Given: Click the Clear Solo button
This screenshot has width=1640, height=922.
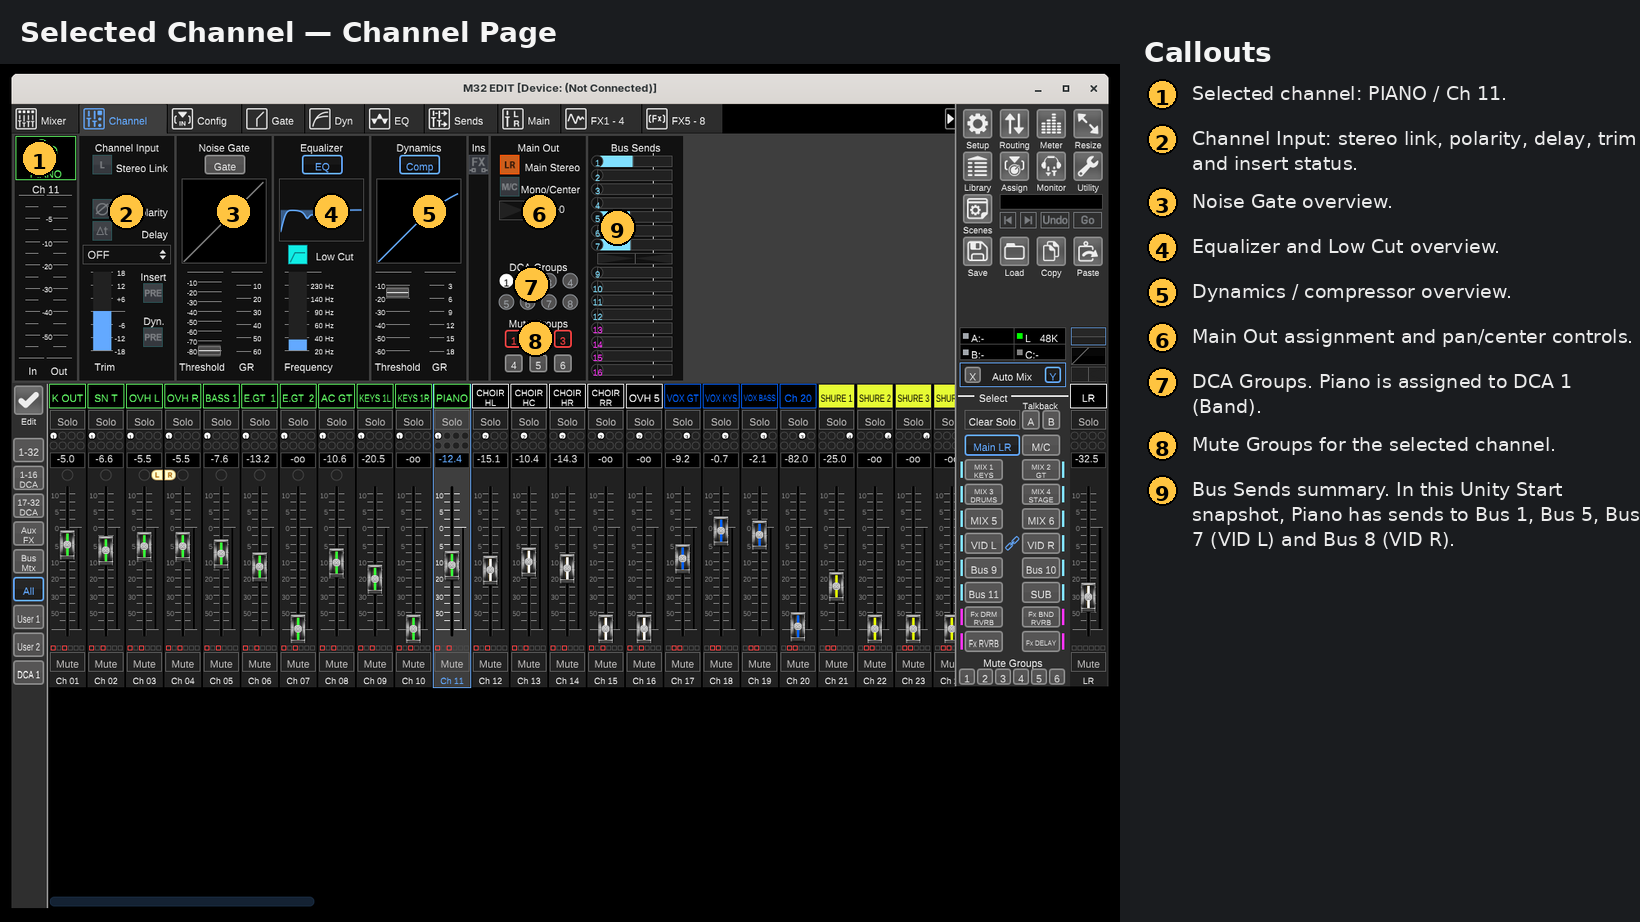Looking at the screenshot, I should [x=992, y=421].
